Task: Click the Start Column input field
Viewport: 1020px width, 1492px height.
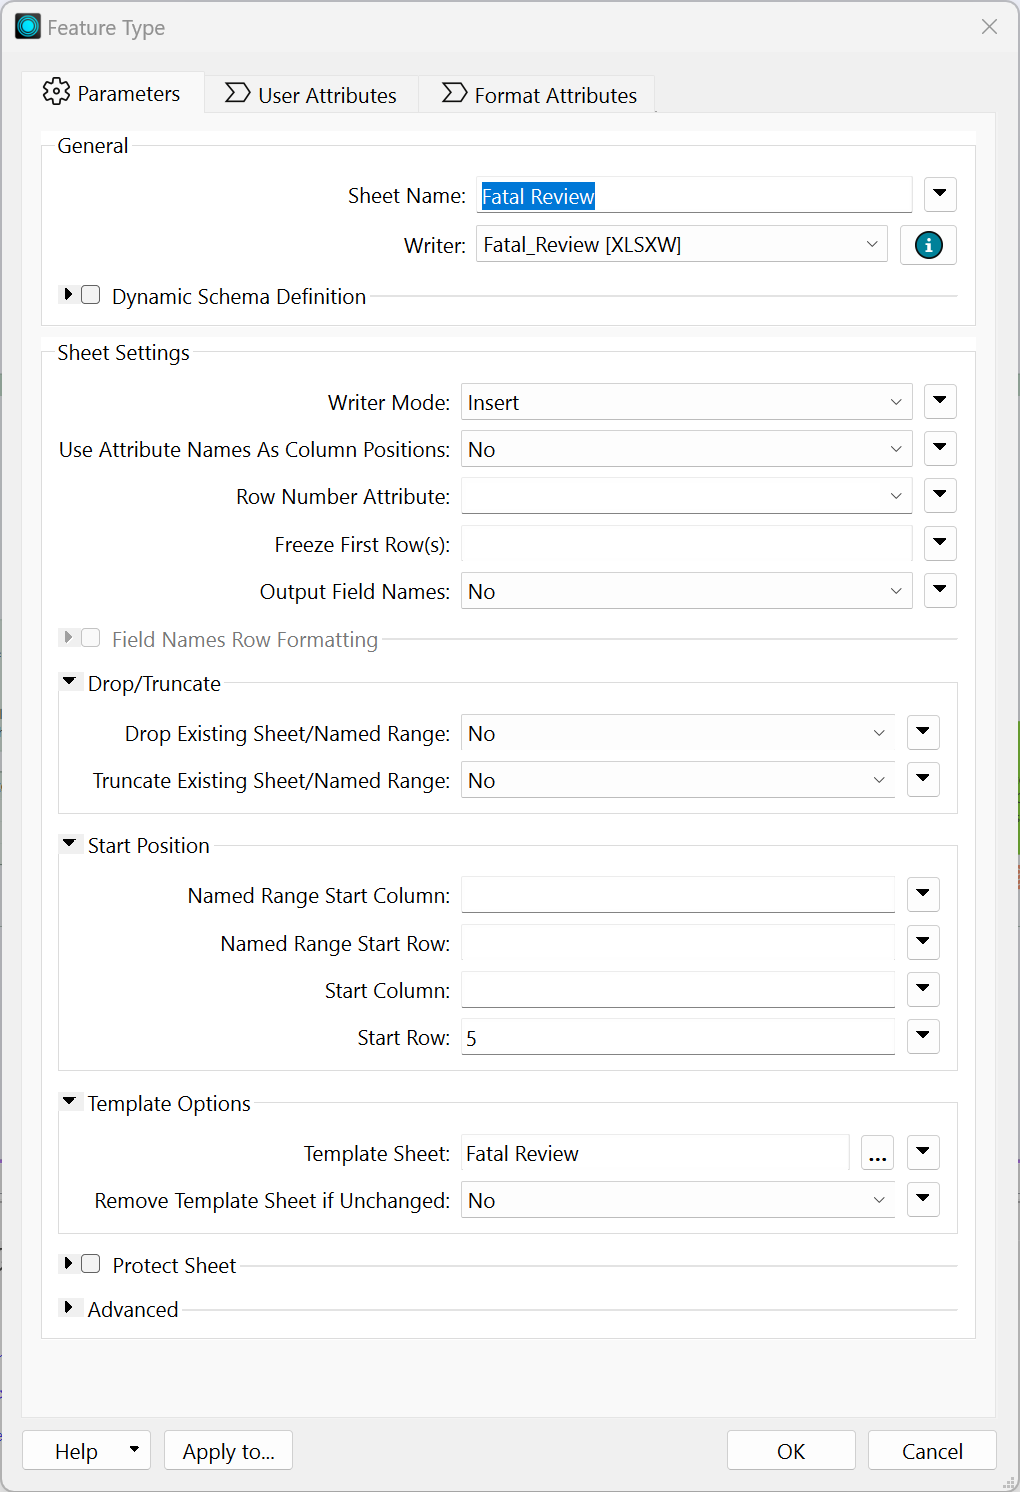Action: [x=678, y=990]
